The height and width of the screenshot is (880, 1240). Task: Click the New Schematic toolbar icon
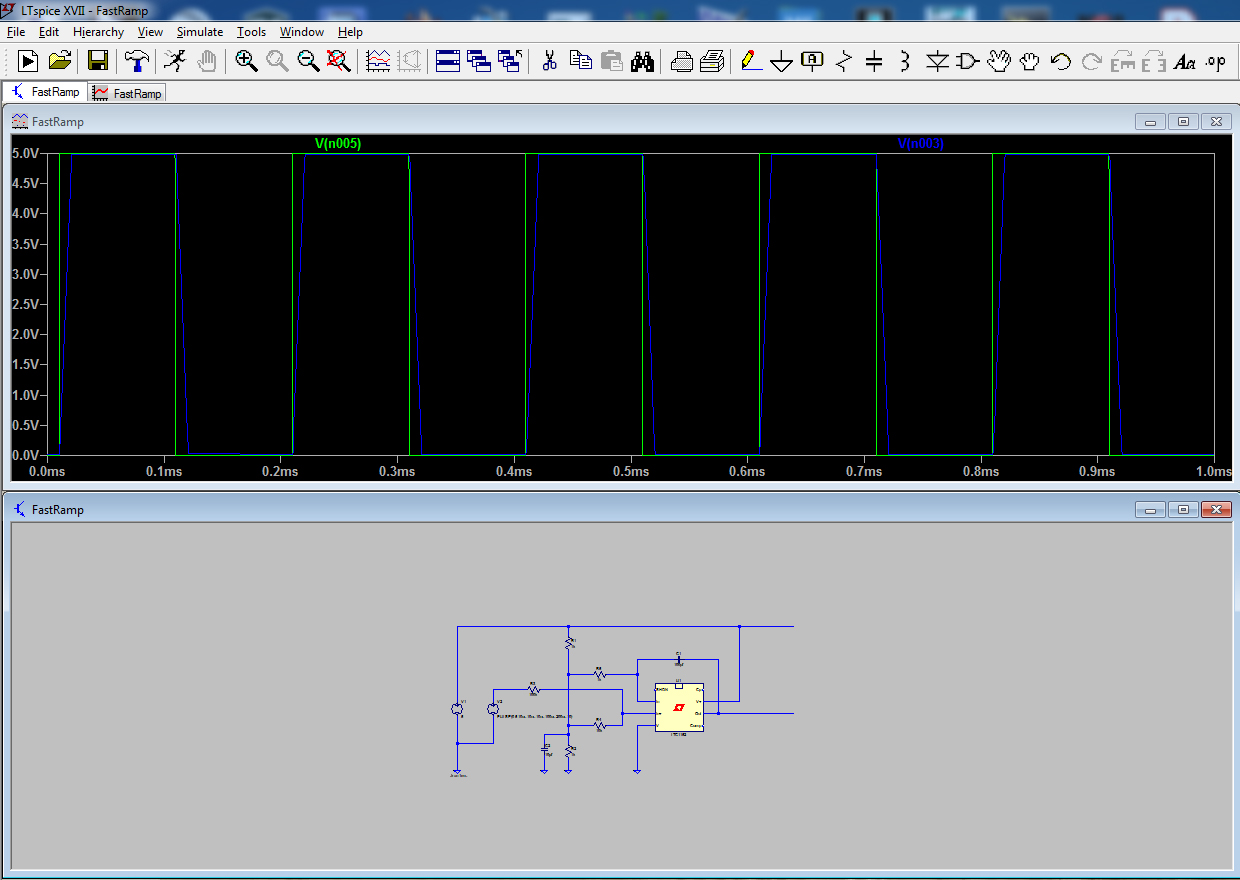pos(28,61)
